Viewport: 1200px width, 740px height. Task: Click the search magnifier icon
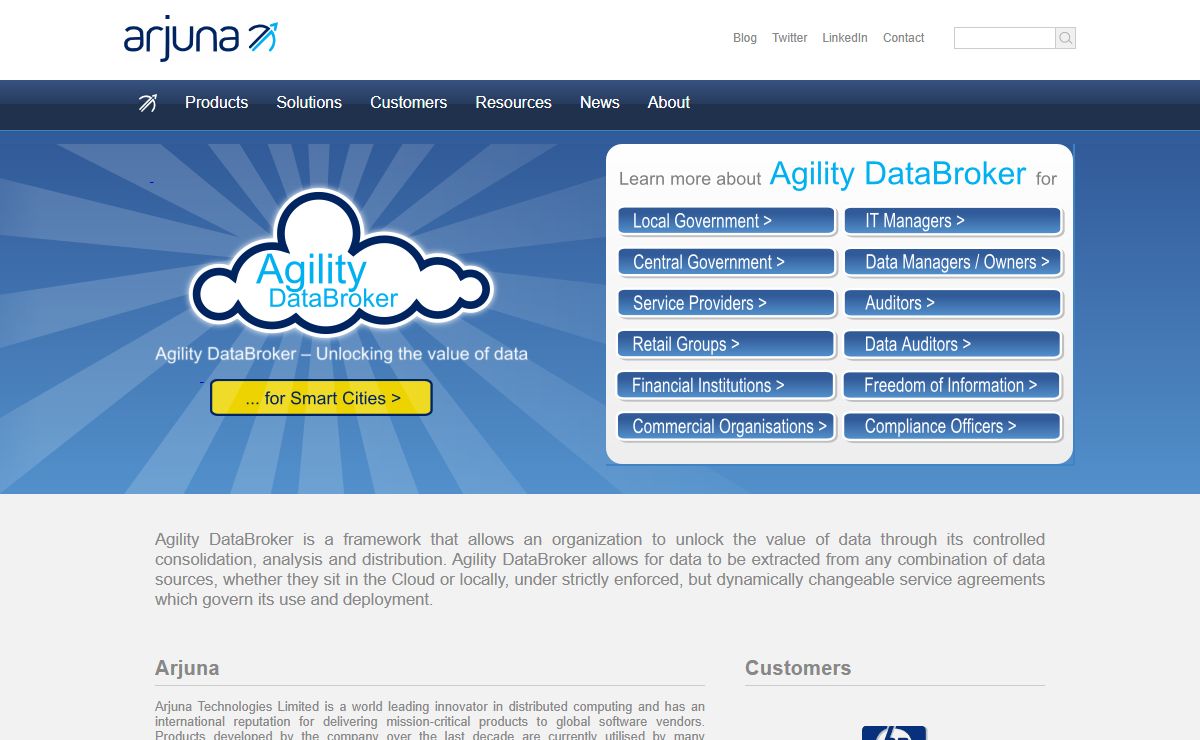[x=1066, y=38]
